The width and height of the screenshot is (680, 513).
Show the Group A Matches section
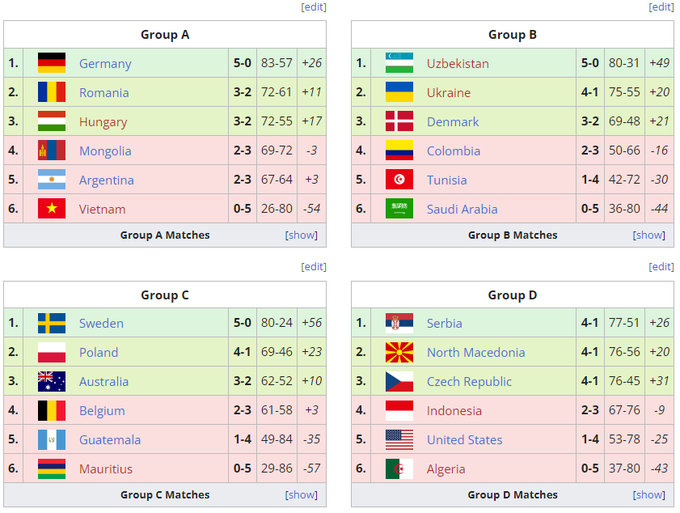301,235
